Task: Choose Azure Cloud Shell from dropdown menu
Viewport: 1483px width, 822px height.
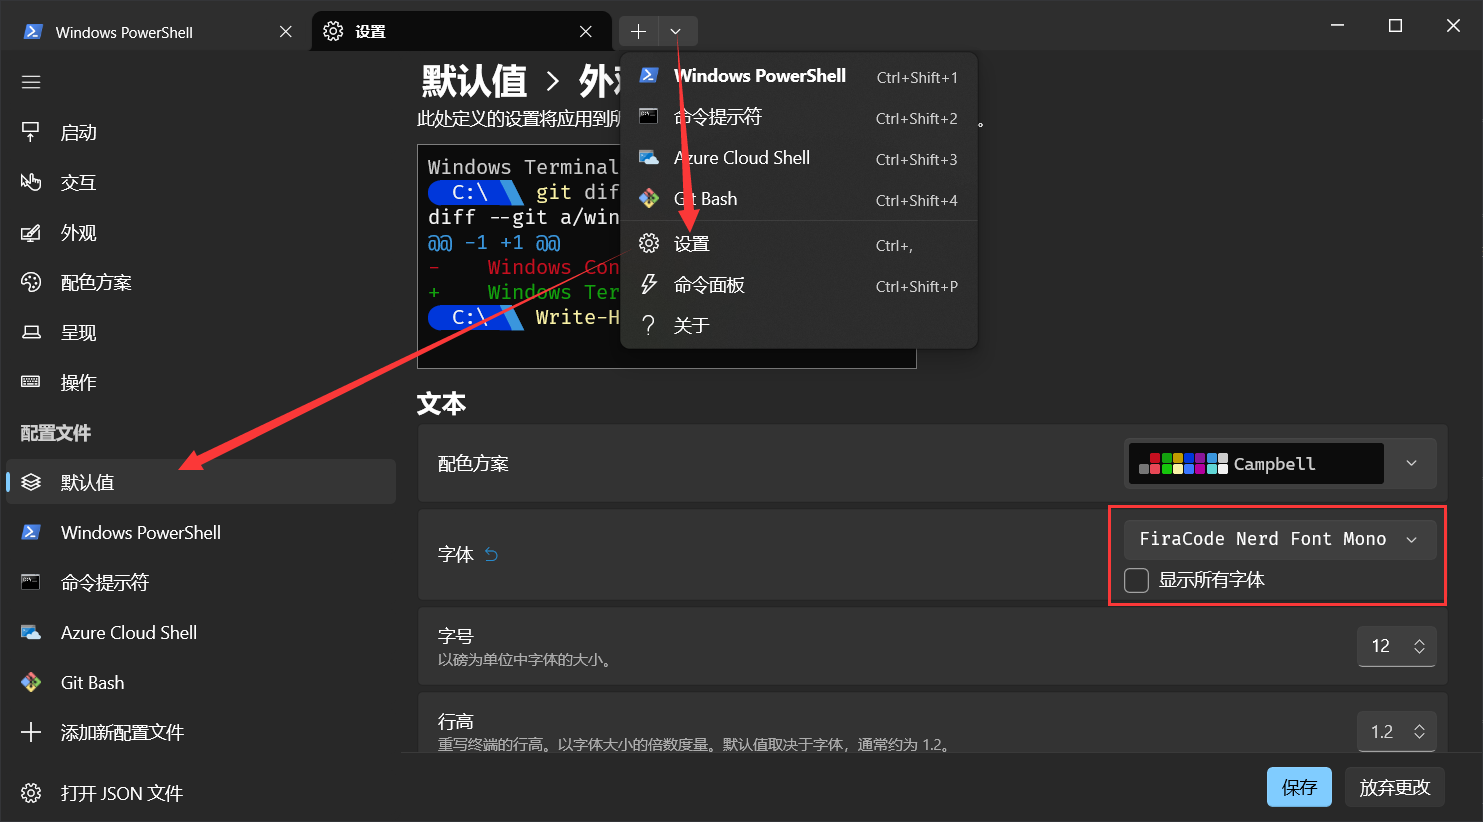Action: 799,158
